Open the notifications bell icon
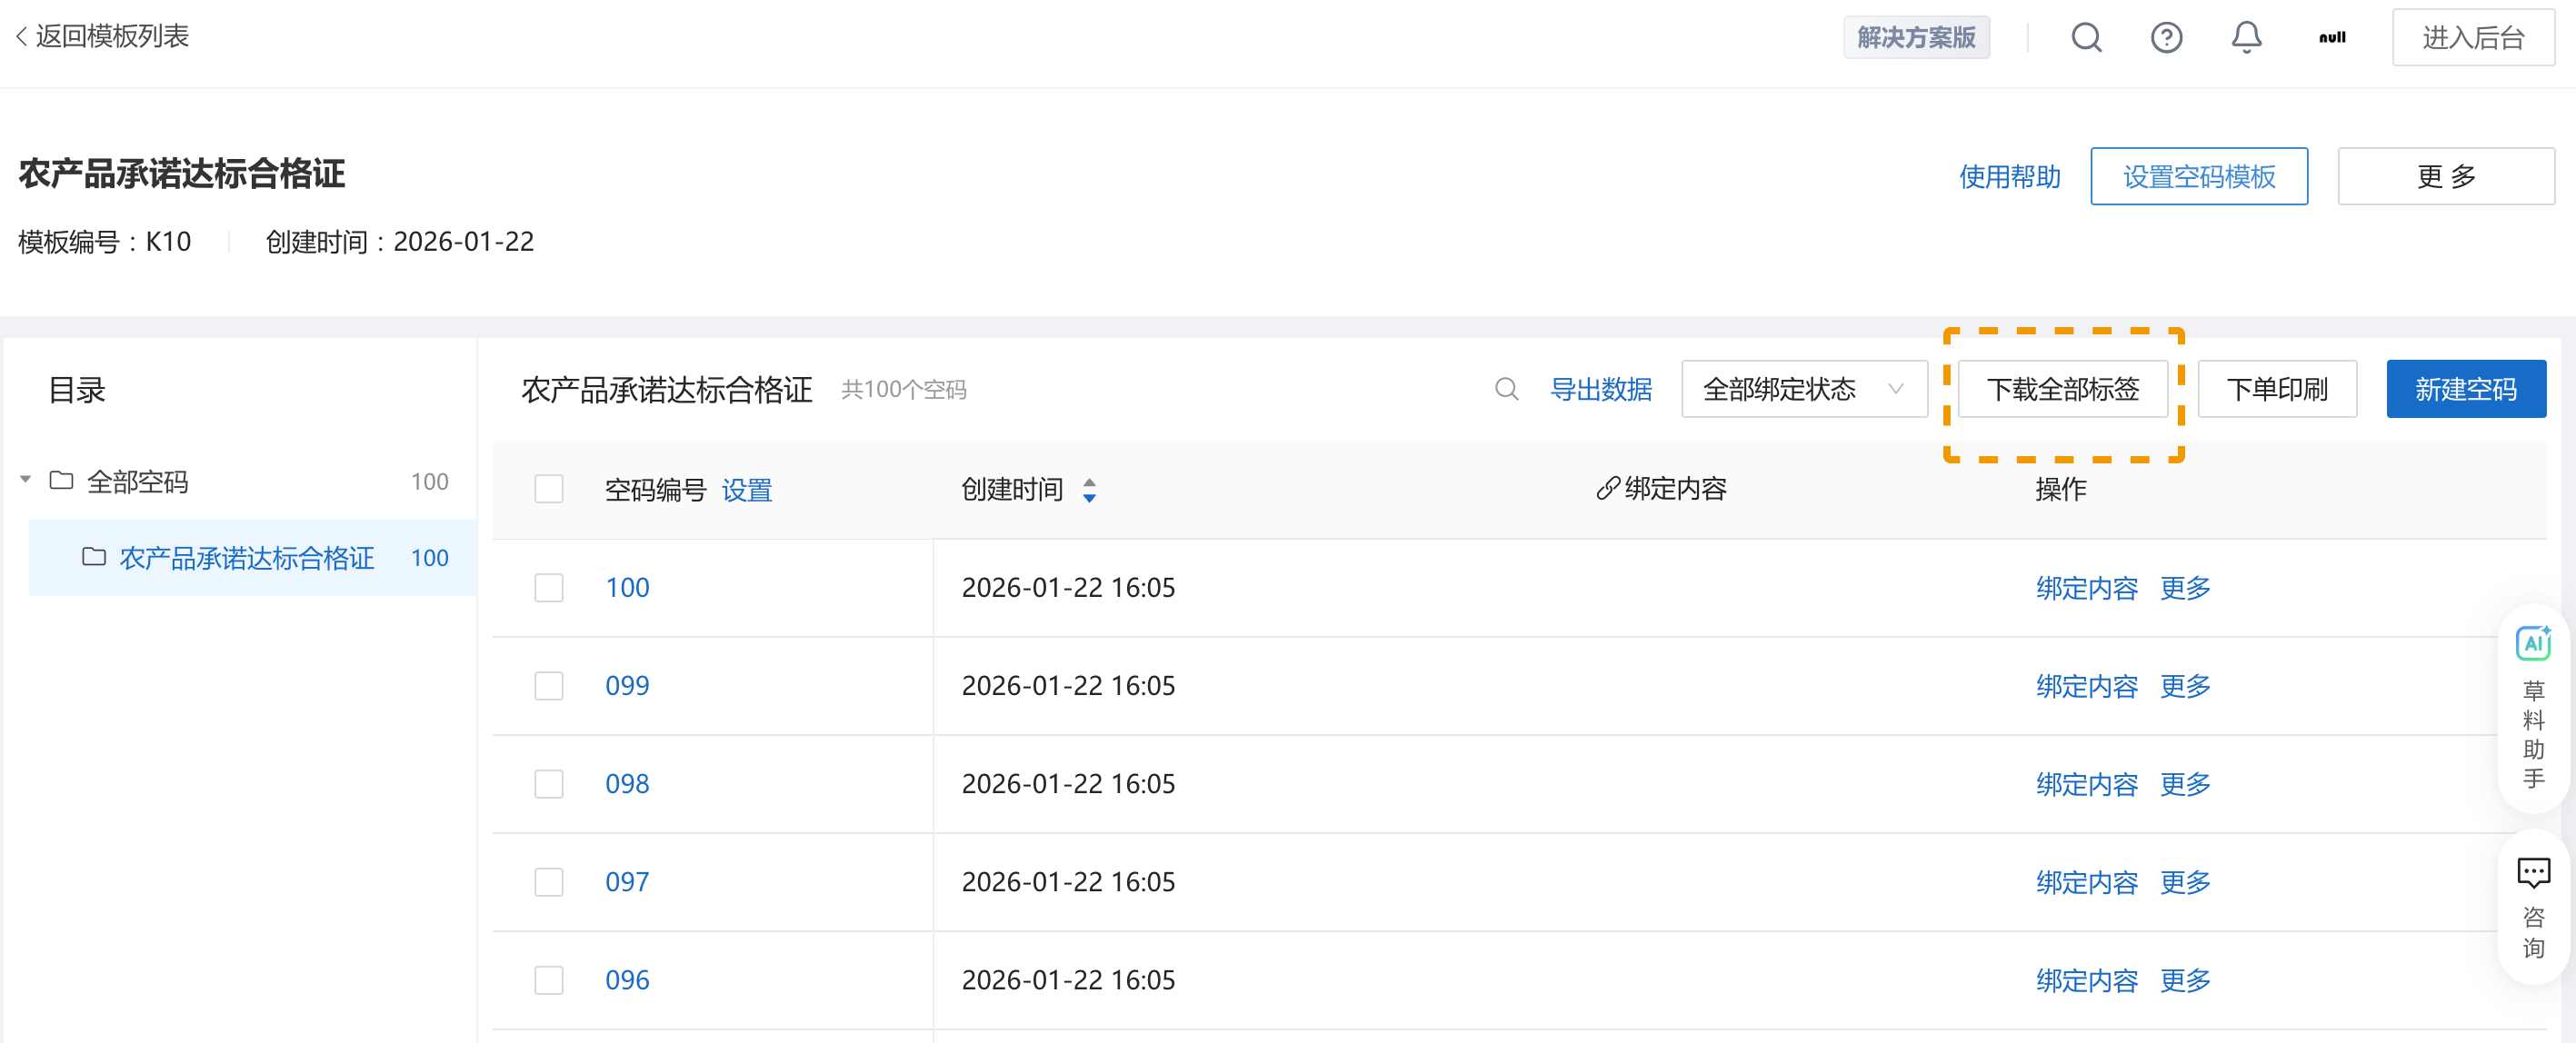This screenshot has width=2576, height=1043. tap(2246, 37)
